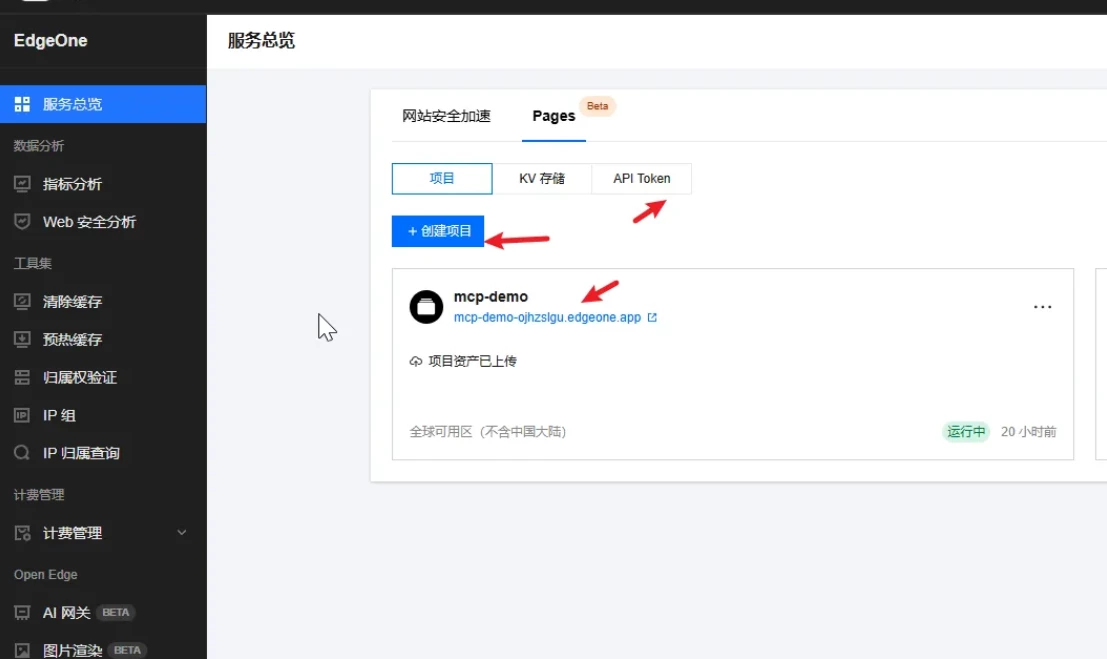The height and width of the screenshot is (659, 1107).
Task: Select the Pages tab
Action: tap(554, 116)
